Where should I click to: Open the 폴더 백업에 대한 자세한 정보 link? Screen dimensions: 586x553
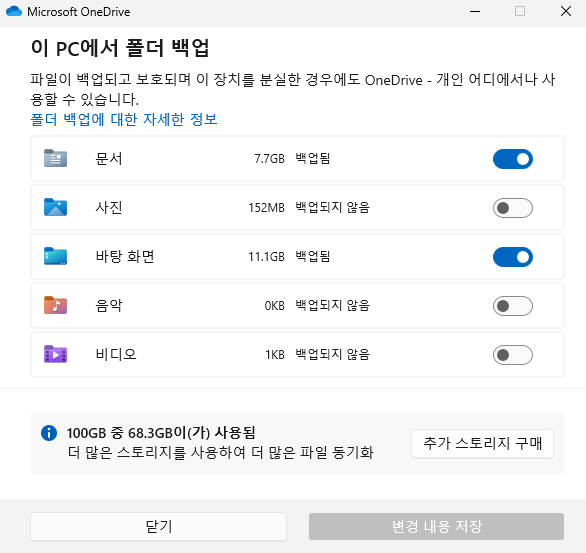coord(124,120)
